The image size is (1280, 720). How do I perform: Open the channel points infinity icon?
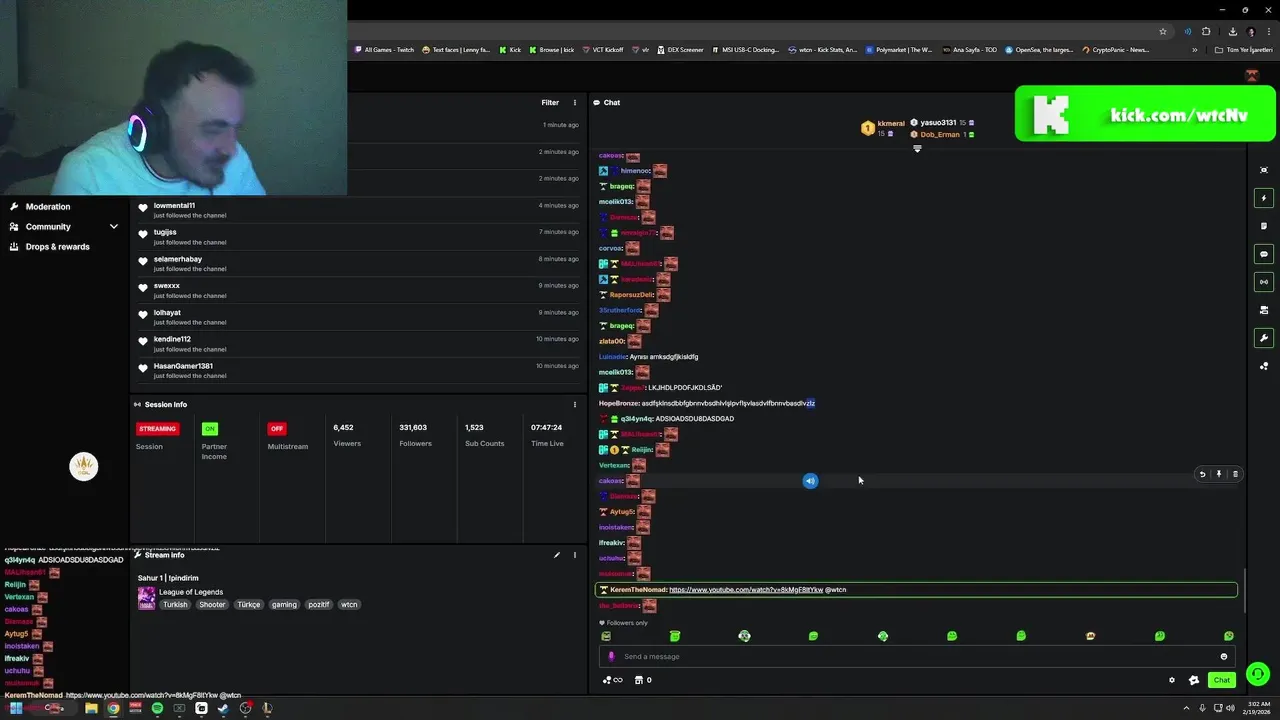tap(612, 680)
